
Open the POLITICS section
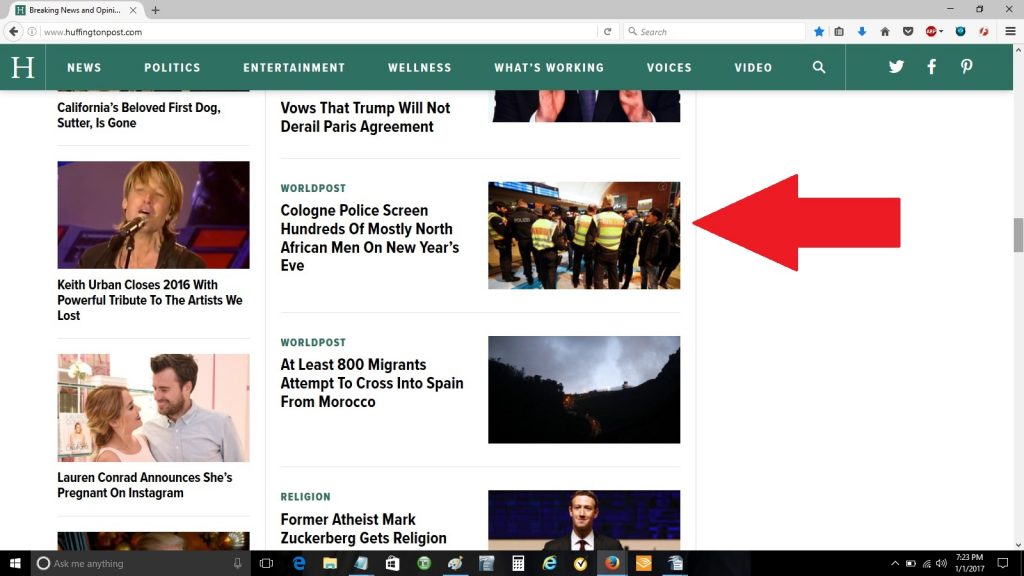172,67
